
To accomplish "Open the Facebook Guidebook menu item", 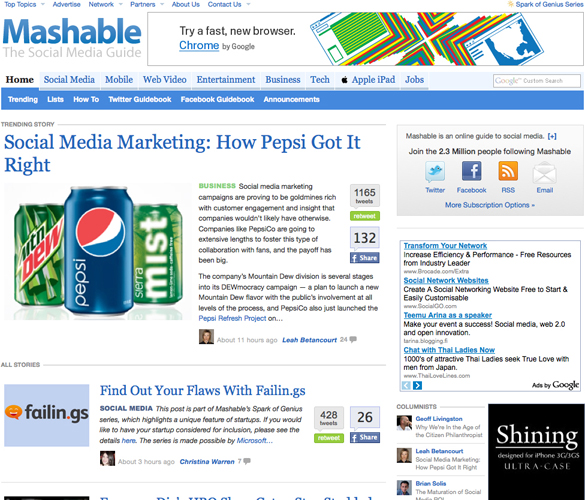I will [218, 100].
